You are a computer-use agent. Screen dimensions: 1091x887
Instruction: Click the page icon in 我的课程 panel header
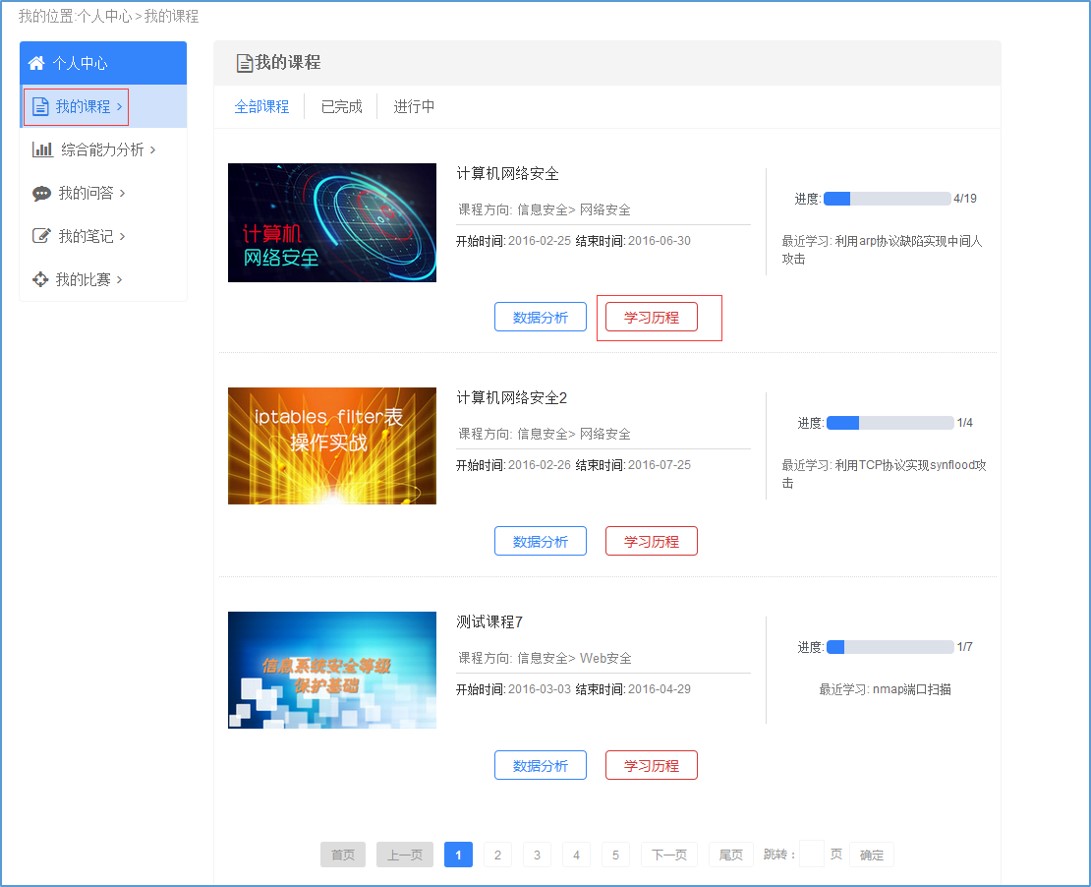244,63
